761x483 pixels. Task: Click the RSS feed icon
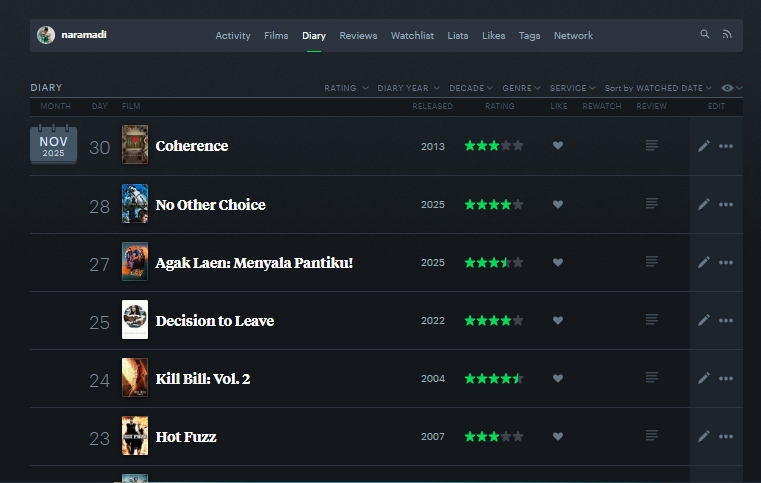pos(727,35)
